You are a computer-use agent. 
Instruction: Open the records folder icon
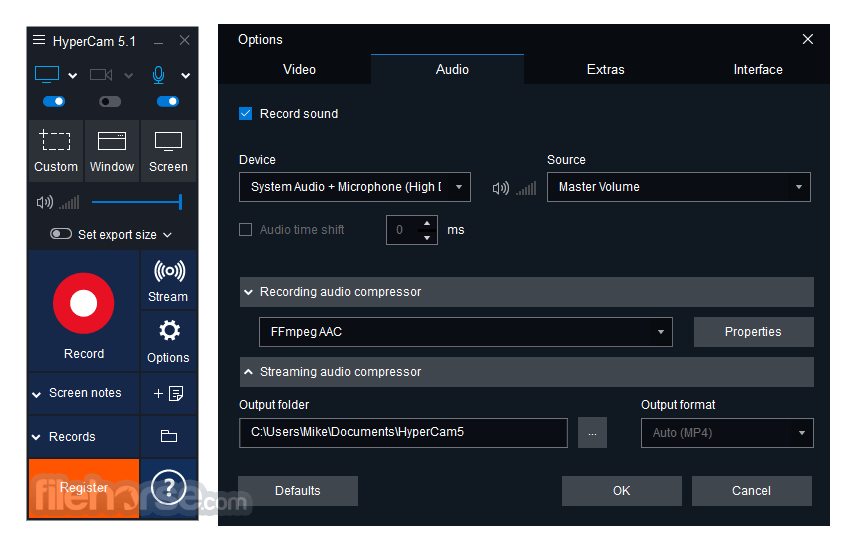click(168, 436)
